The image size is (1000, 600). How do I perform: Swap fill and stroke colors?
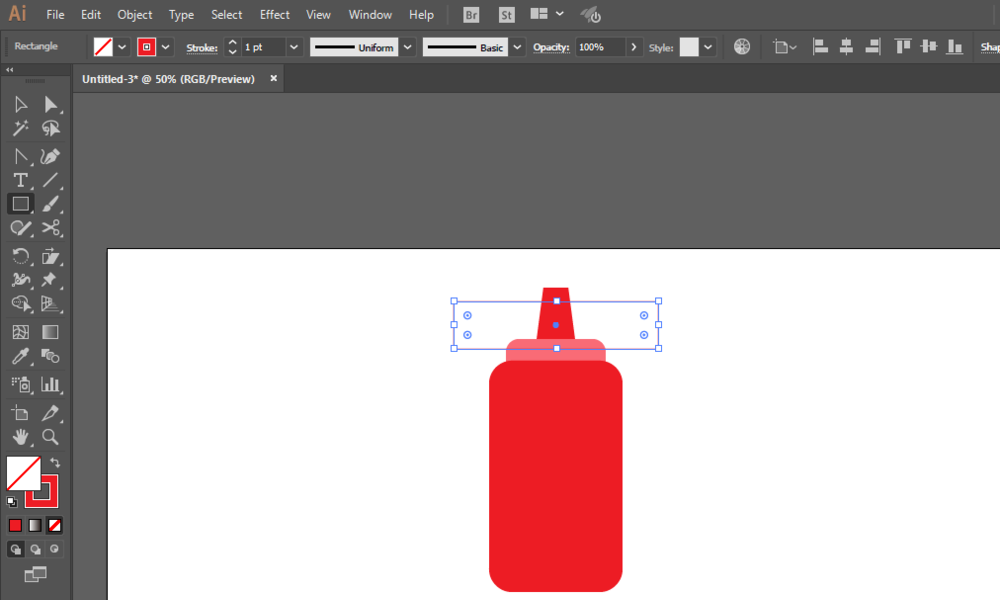coord(55,463)
